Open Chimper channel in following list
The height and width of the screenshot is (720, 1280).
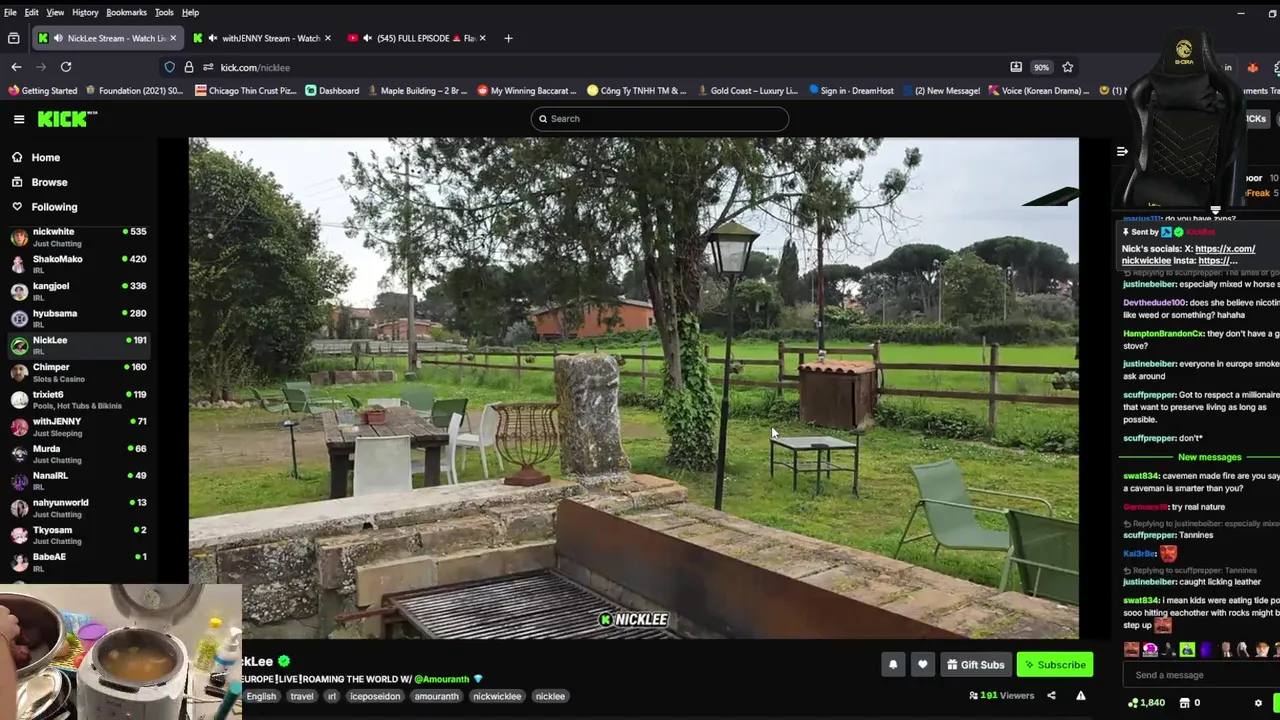78,372
